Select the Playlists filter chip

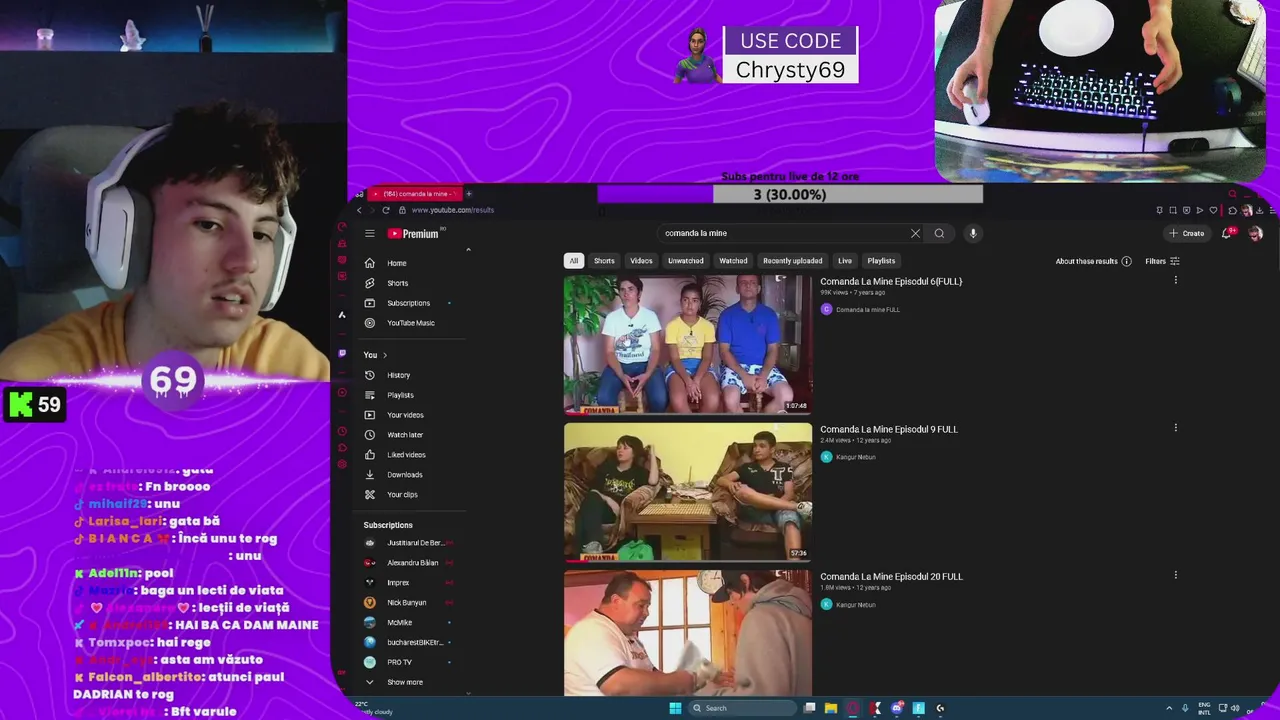click(x=881, y=261)
